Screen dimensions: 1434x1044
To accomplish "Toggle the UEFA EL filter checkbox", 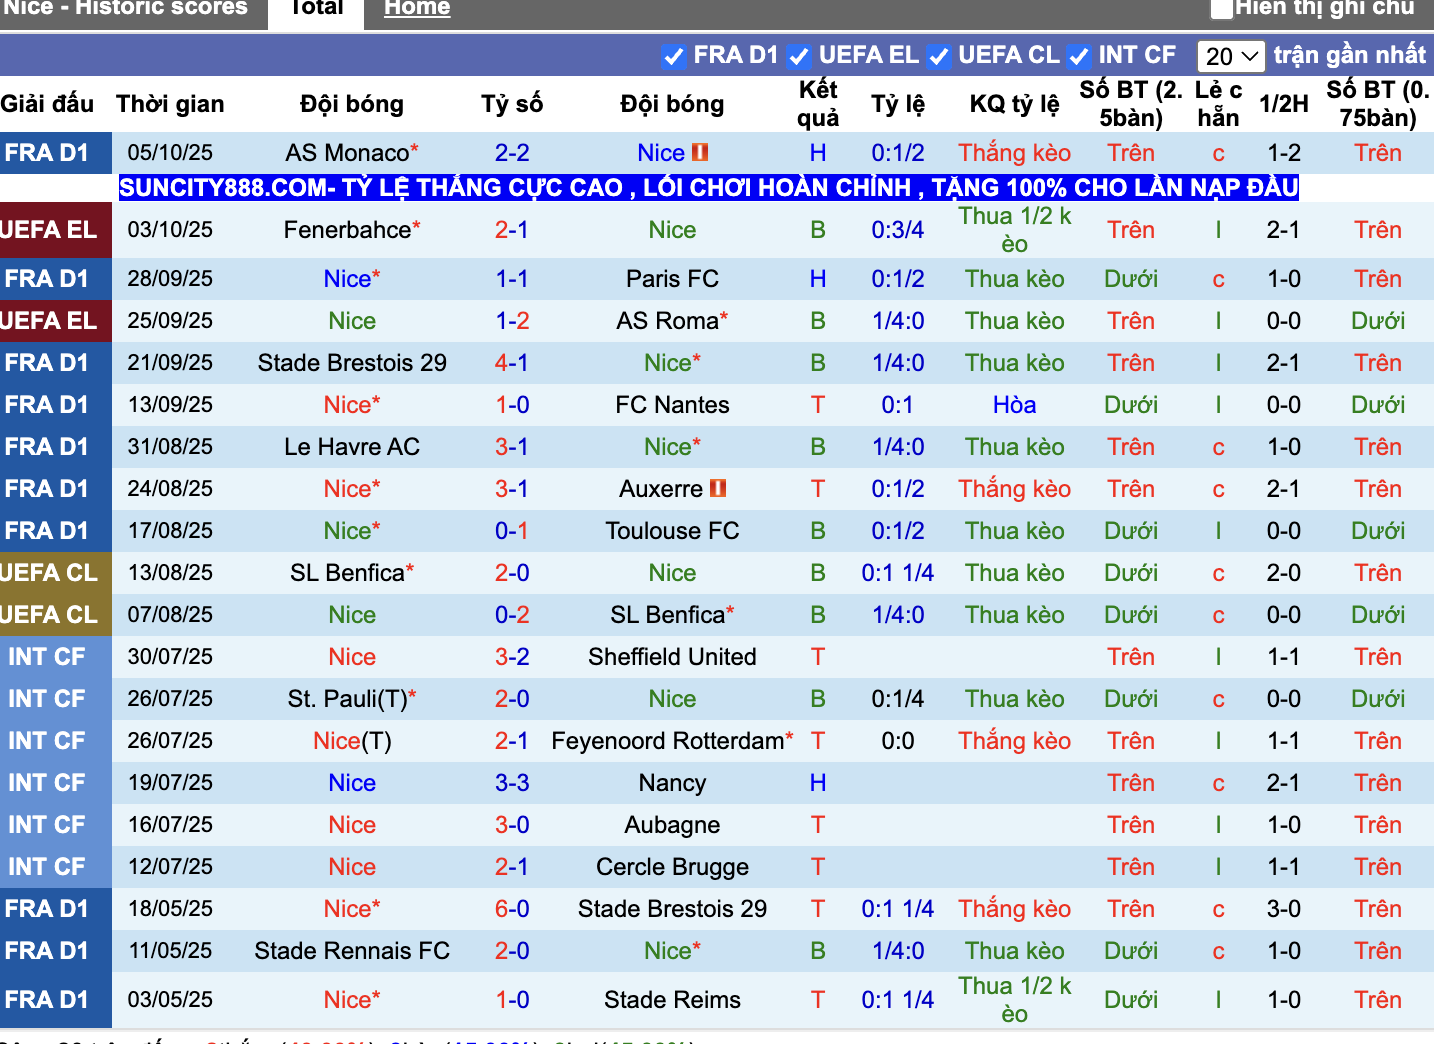I will 799,56.
